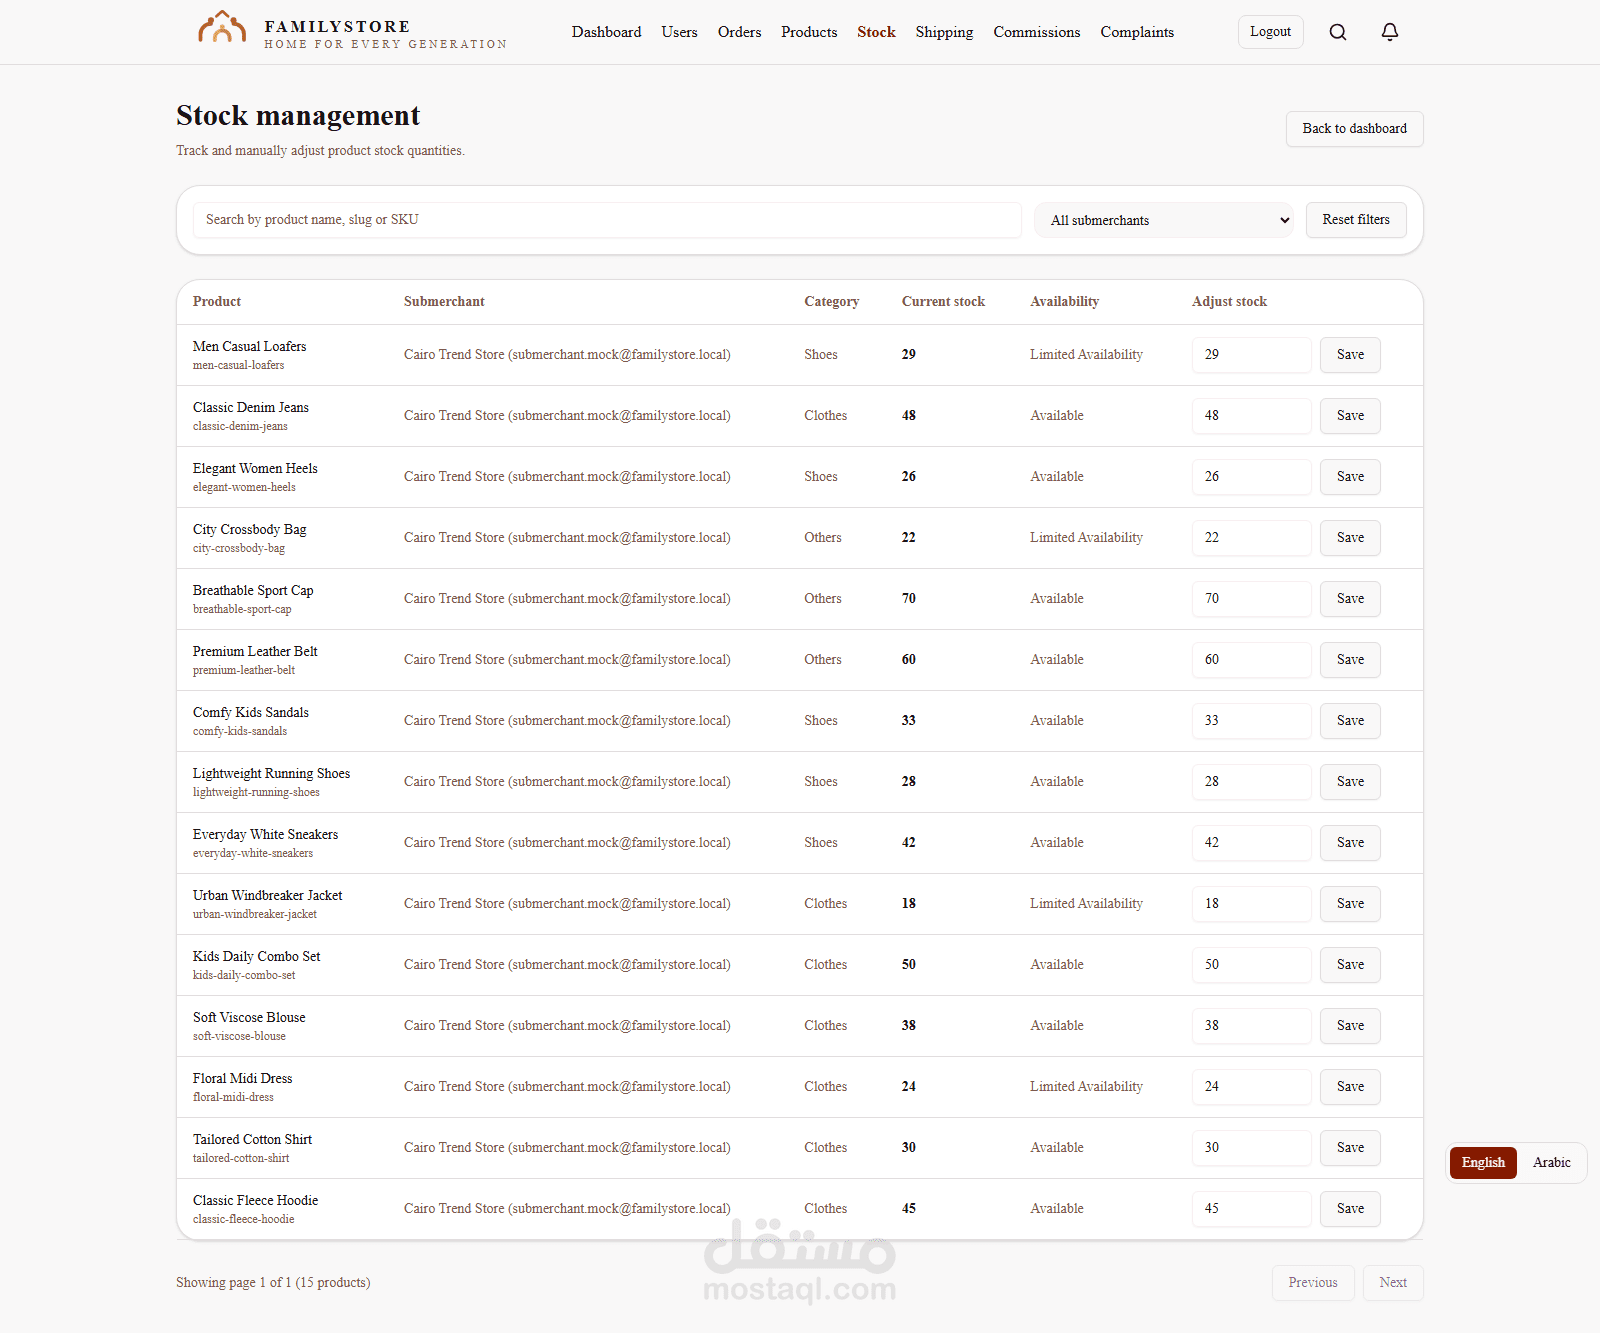Edit adjust stock field for Comfy Kids Sandals
Screen dimensions: 1600x1333
(x=1251, y=721)
